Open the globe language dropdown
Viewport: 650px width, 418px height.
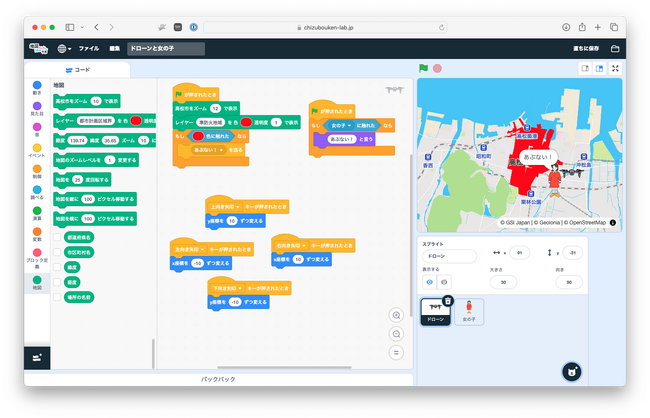point(64,49)
